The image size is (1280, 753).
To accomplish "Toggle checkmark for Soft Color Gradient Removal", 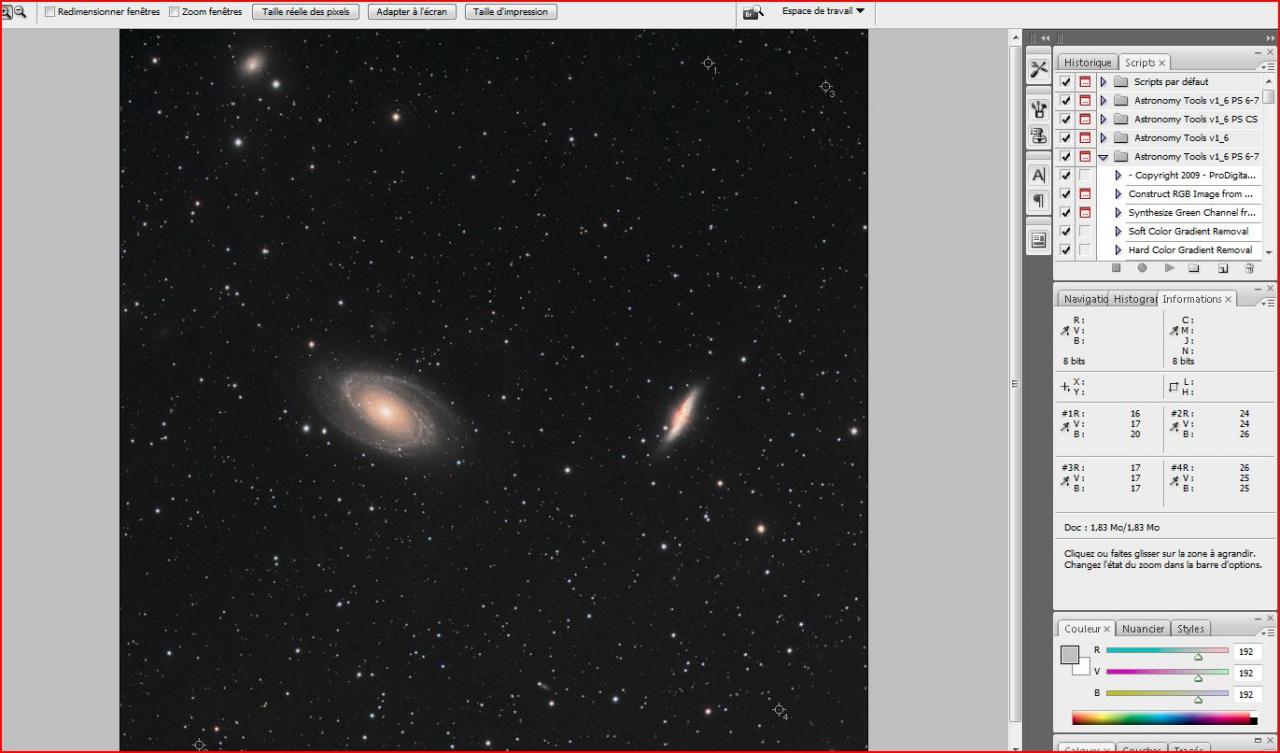I will pos(1066,231).
